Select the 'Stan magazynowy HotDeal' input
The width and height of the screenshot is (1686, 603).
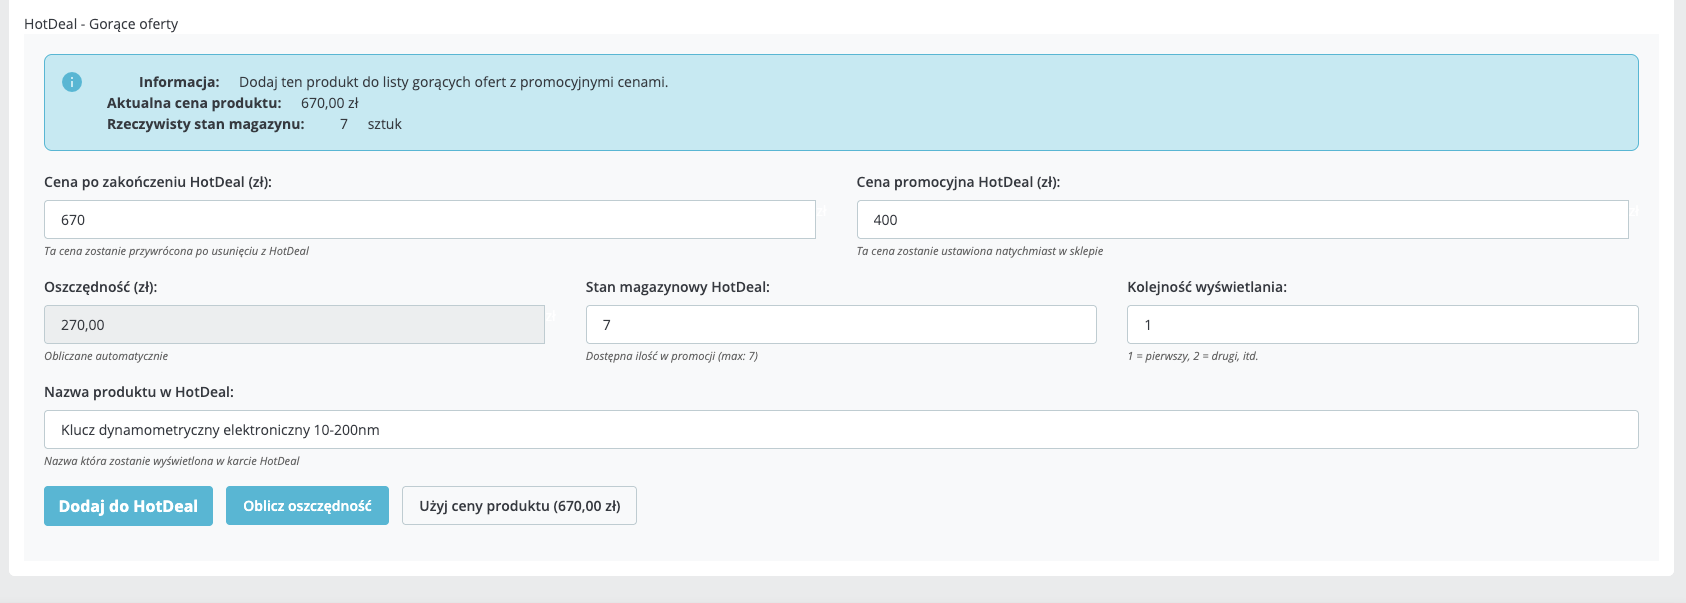tap(841, 325)
